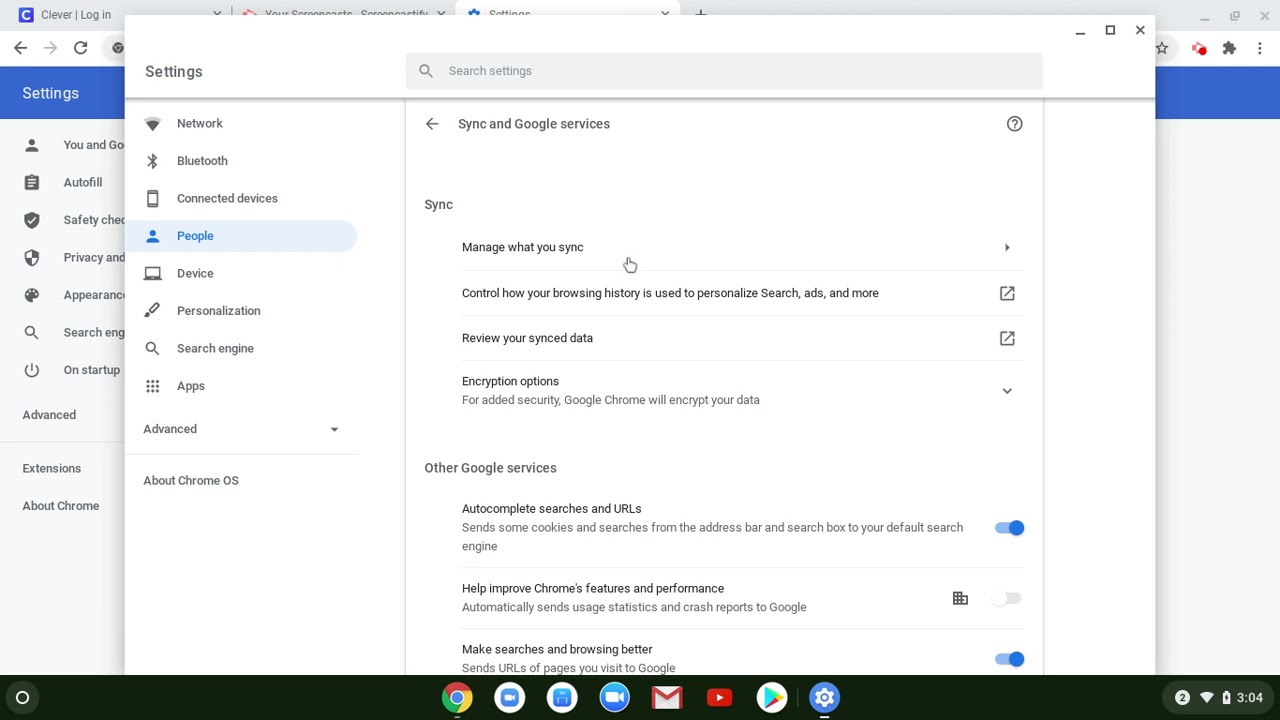Image resolution: width=1280 pixels, height=720 pixels.
Task: Expand Manage what you sync arrow
Action: (1007, 247)
